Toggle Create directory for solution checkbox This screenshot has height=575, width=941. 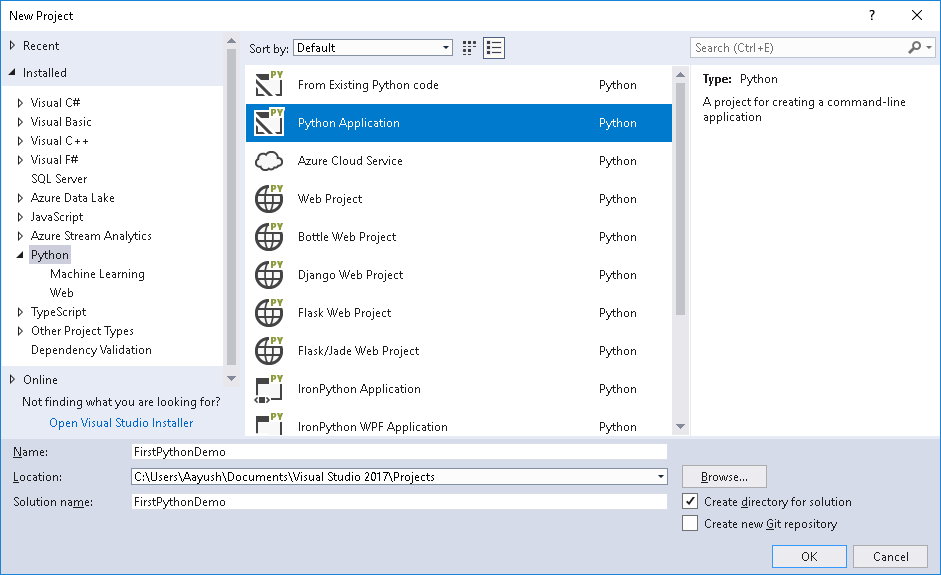click(x=690, y=501)
